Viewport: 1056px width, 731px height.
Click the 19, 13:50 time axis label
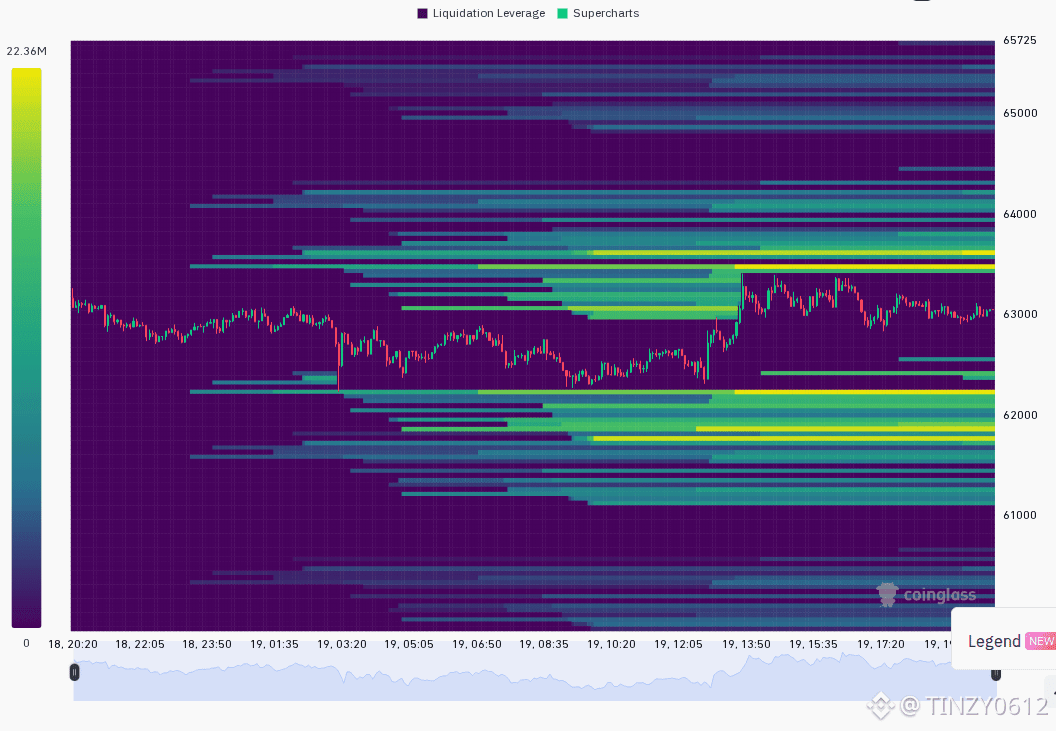click(x=746, y=644)
